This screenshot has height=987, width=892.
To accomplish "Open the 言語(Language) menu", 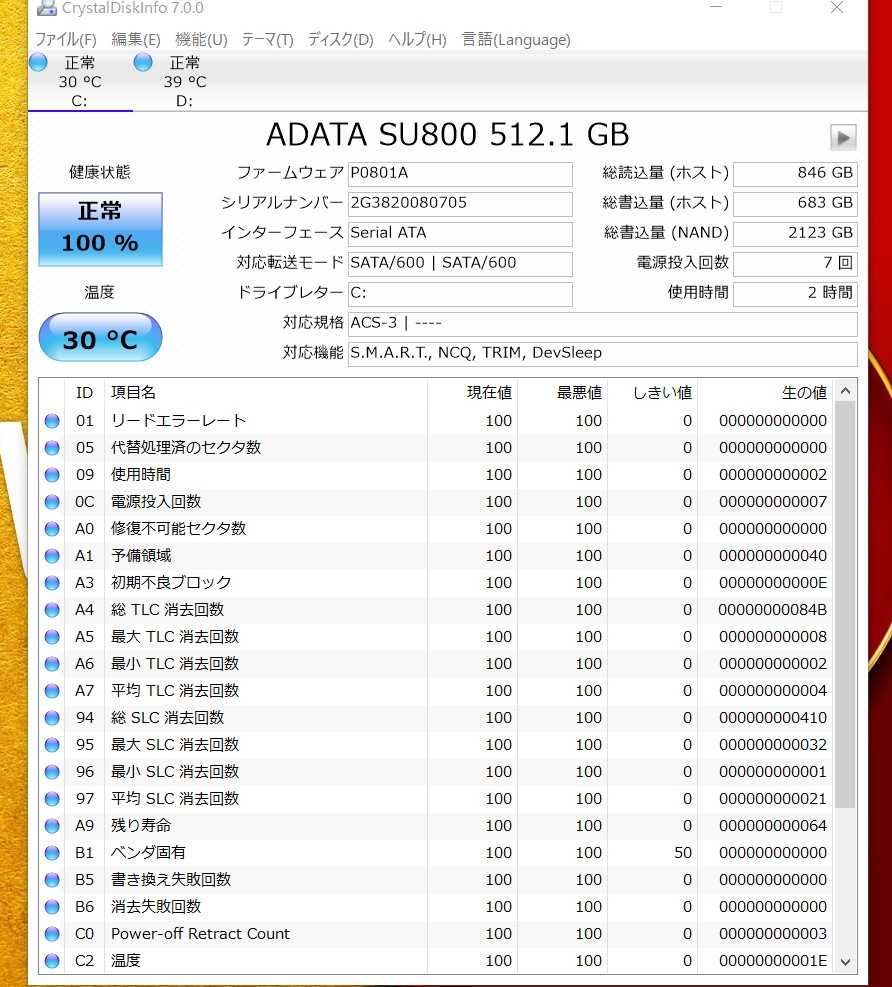I will click(516, 40).
